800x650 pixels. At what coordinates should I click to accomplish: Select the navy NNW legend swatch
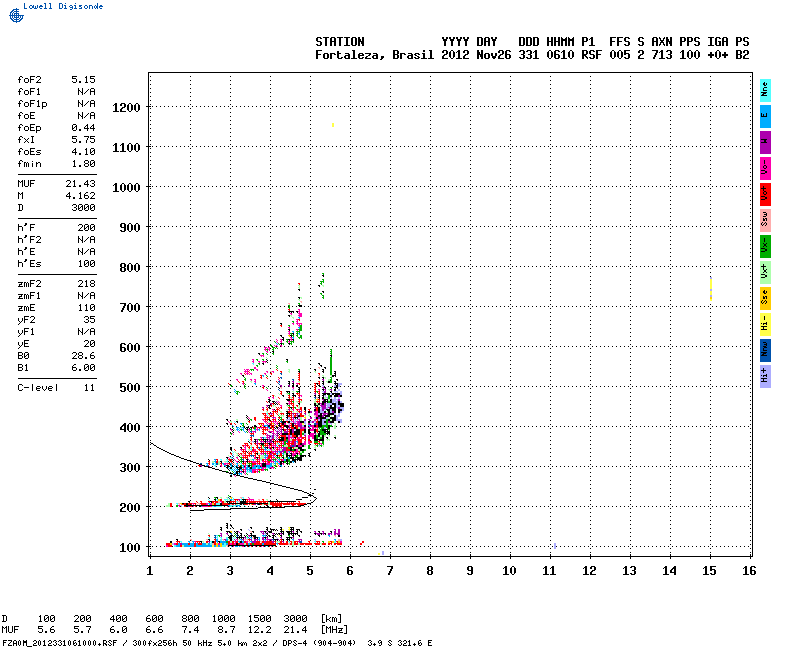[x=765, y=351]
